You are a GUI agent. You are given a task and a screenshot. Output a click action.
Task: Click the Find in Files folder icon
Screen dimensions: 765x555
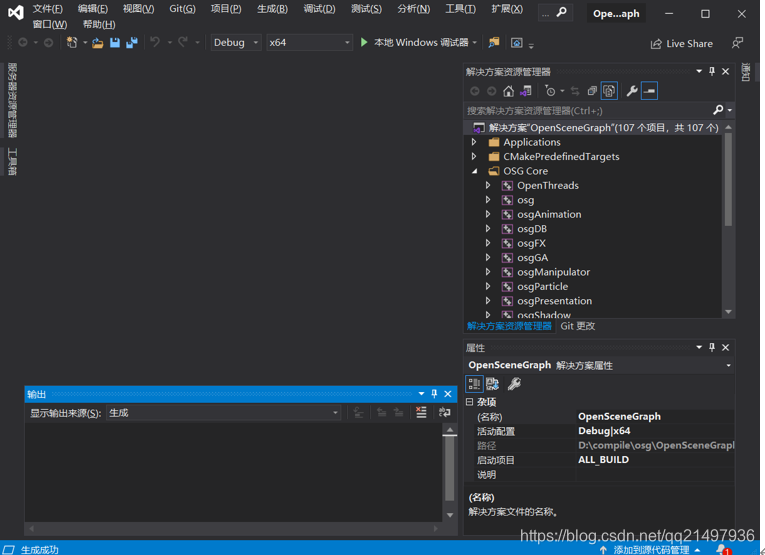[x=494, y=43]
